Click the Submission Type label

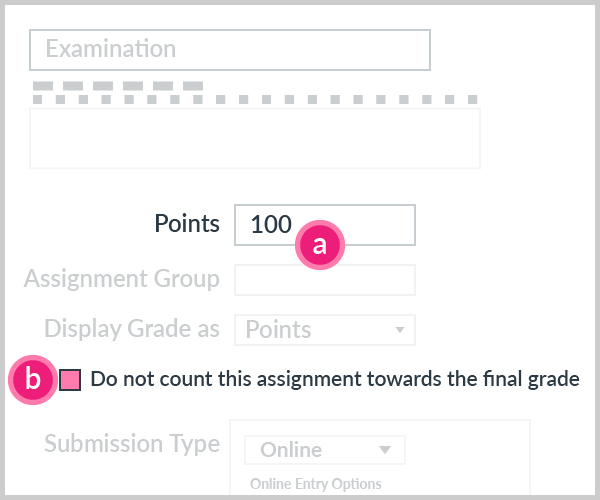(132, 444)
